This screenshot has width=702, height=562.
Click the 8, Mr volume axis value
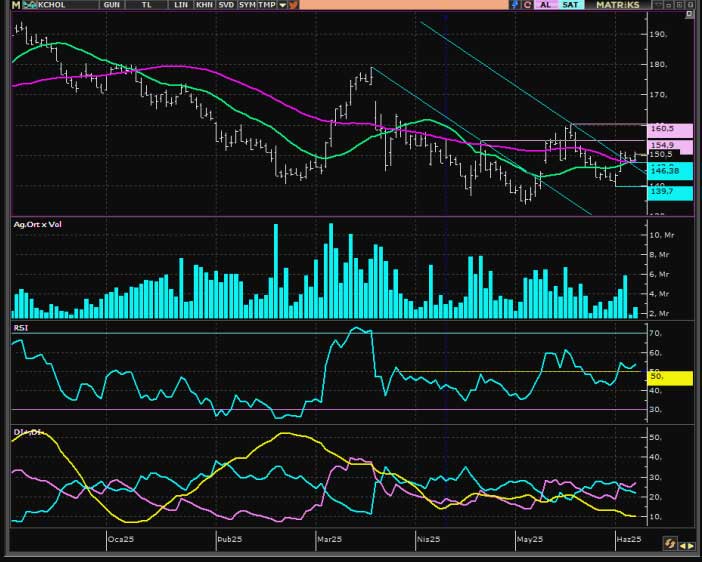click(659, 255)
